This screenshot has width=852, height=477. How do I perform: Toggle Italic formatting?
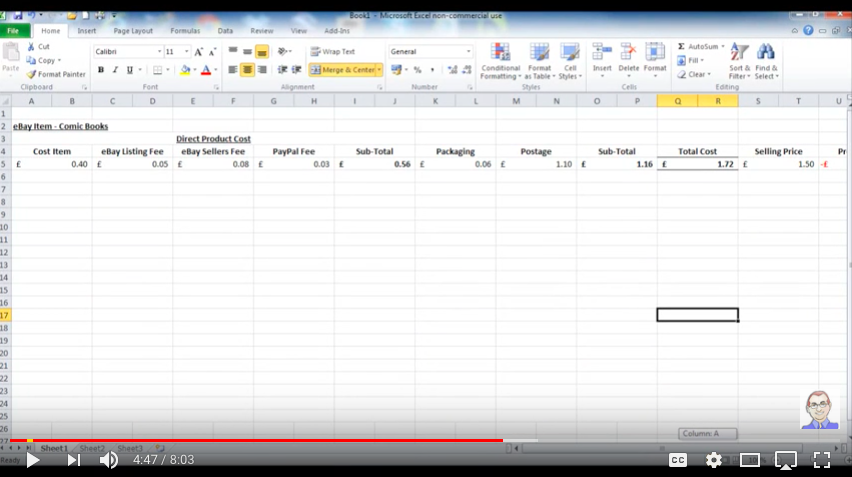click(x=115, y=70)
